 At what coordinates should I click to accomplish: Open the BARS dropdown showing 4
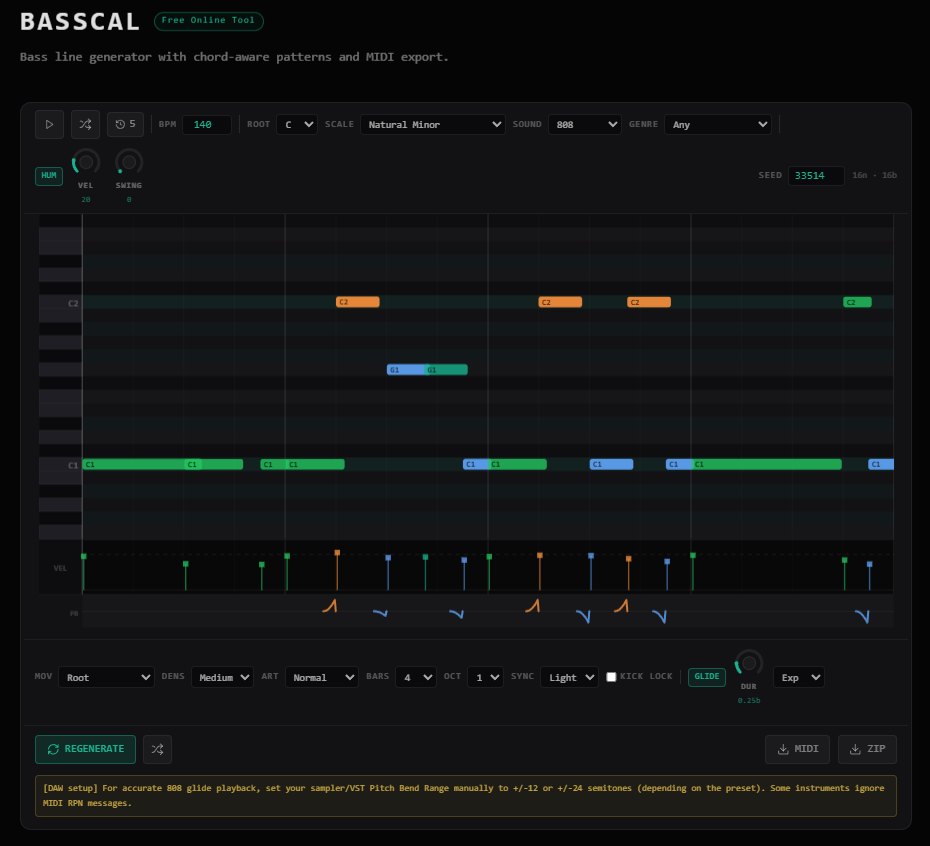click(x=416, y=678)
